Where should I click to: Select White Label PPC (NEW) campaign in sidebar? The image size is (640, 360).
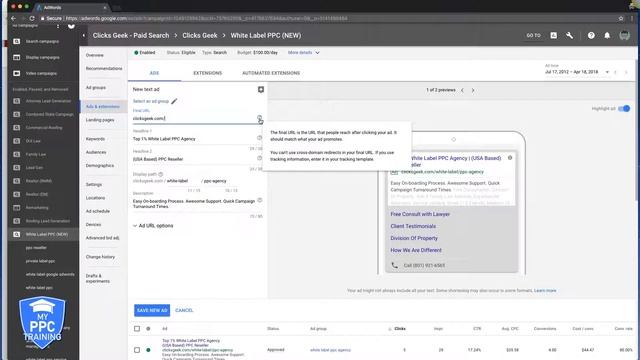[47, 234]
